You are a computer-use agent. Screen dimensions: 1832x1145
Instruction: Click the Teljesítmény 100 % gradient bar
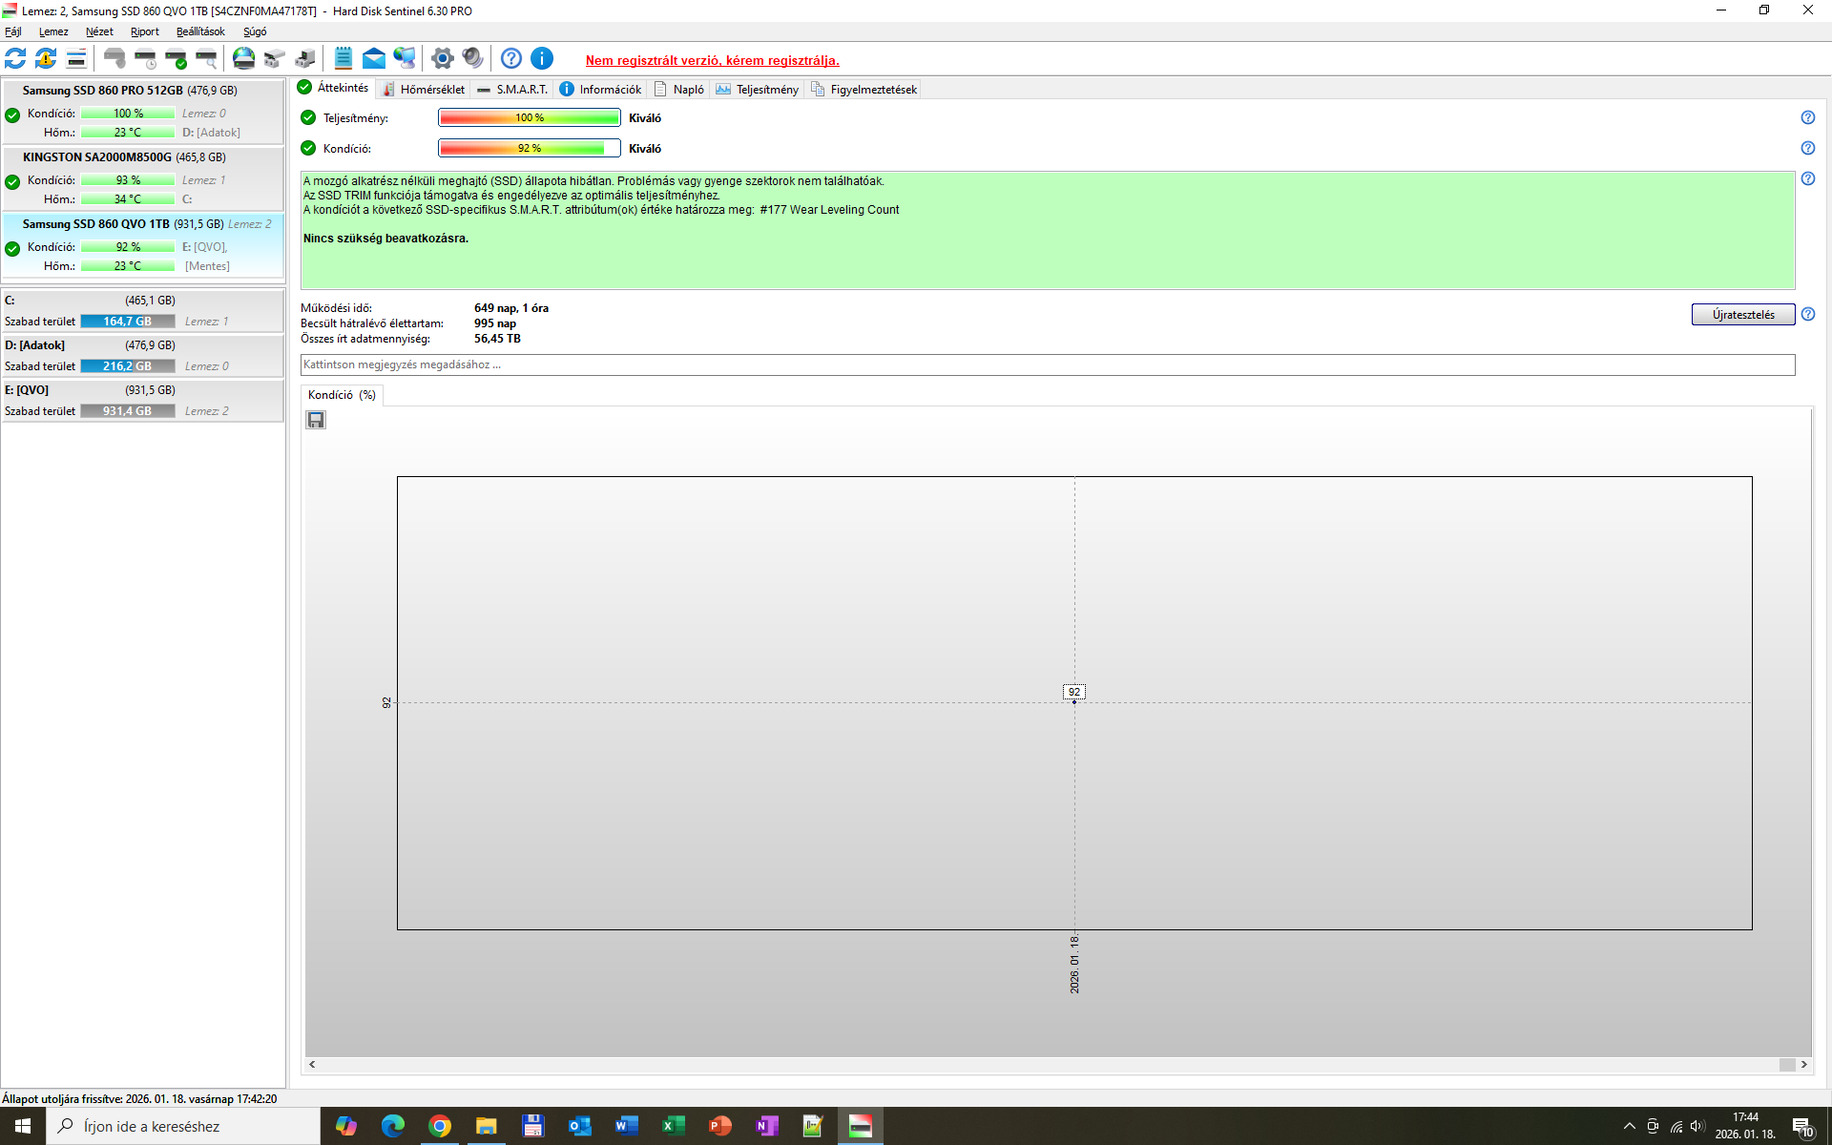click(x=529, y=118)
